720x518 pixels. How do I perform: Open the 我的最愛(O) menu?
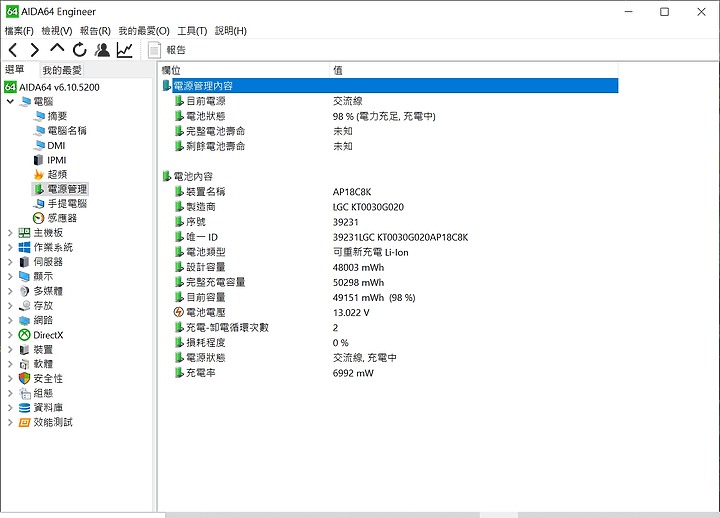coord(144,31)
